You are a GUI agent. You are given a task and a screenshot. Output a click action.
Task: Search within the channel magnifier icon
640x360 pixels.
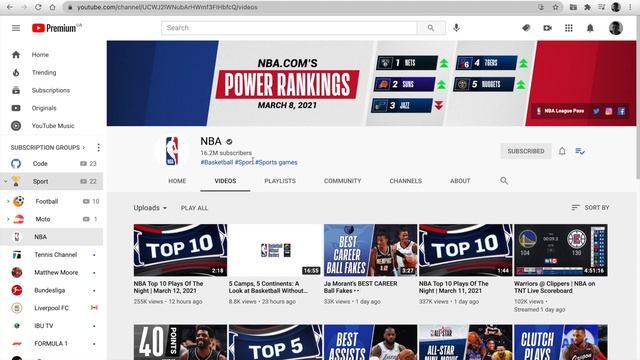pos(504,180)
